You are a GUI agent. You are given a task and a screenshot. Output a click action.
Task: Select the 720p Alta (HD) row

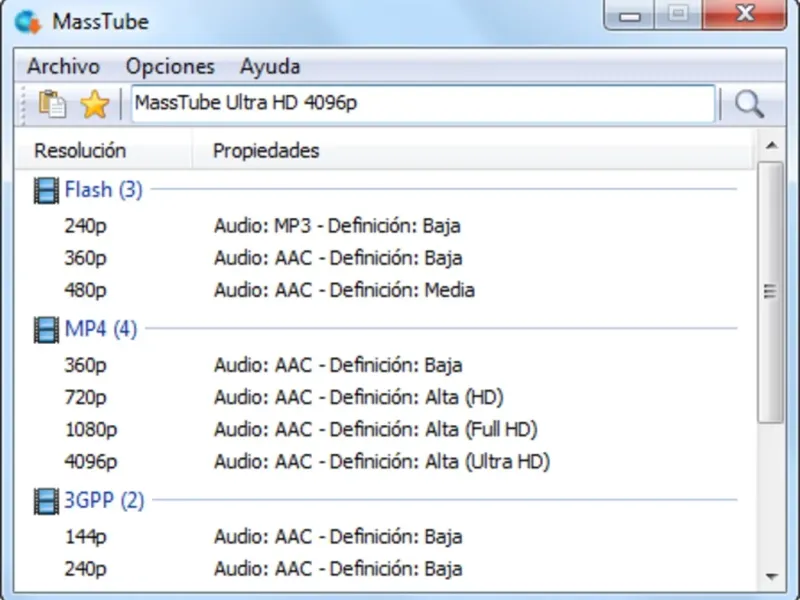pos(385,397)
